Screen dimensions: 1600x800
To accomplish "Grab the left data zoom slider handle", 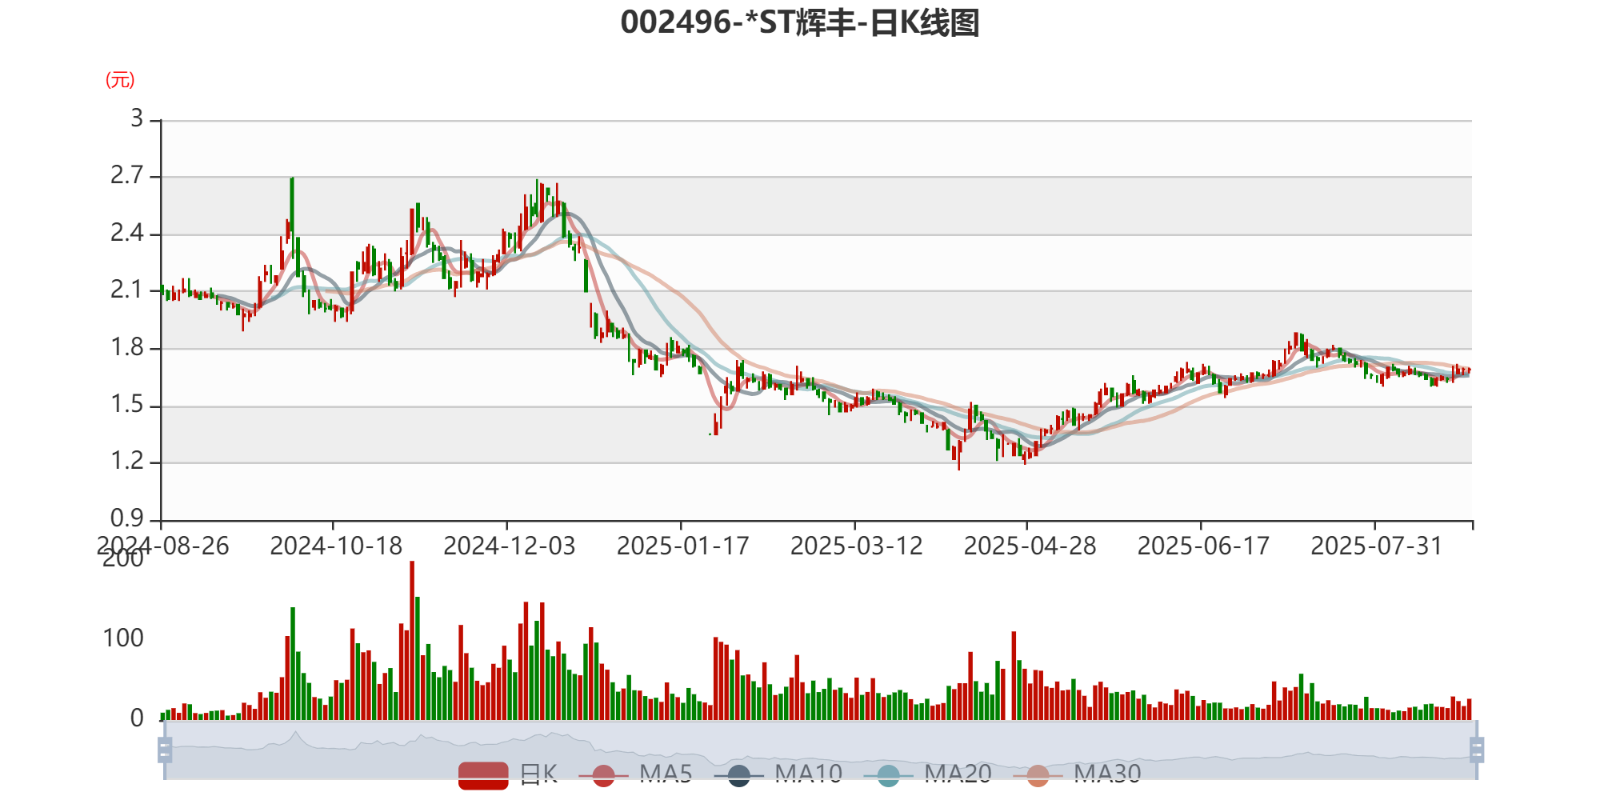I will click(165, 750).
